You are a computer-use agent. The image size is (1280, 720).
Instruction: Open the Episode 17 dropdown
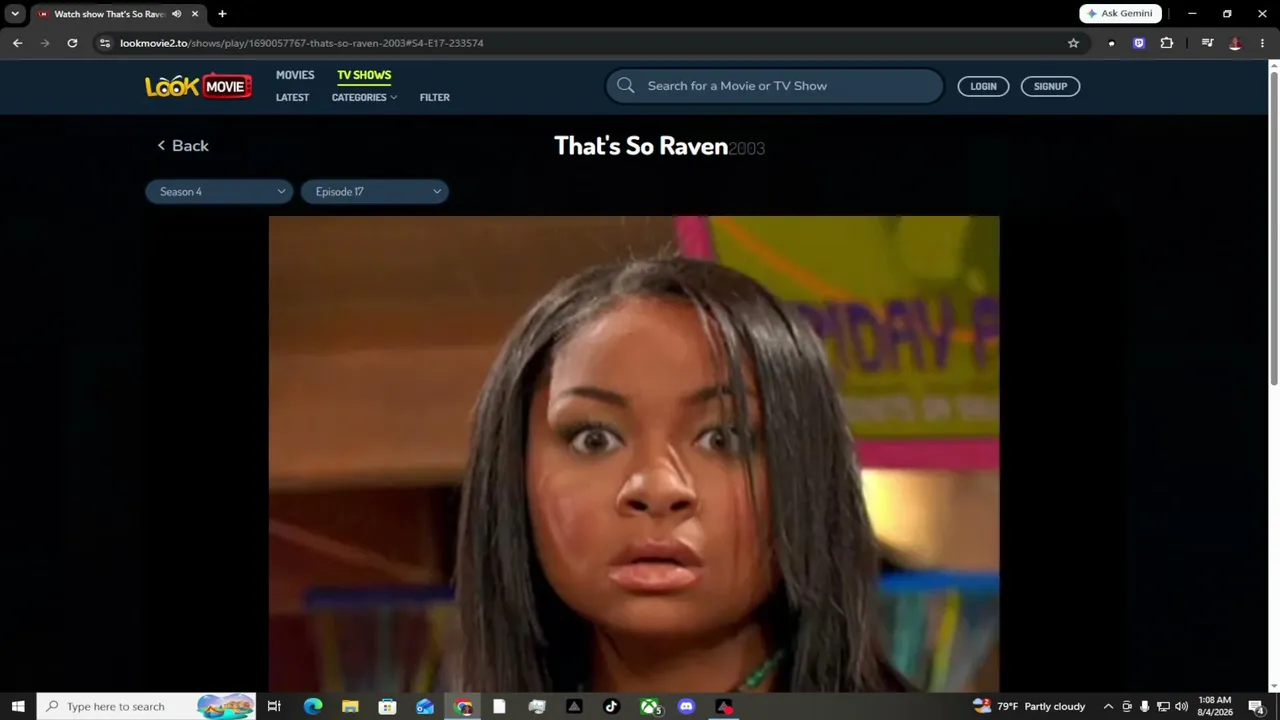[375, 192]
